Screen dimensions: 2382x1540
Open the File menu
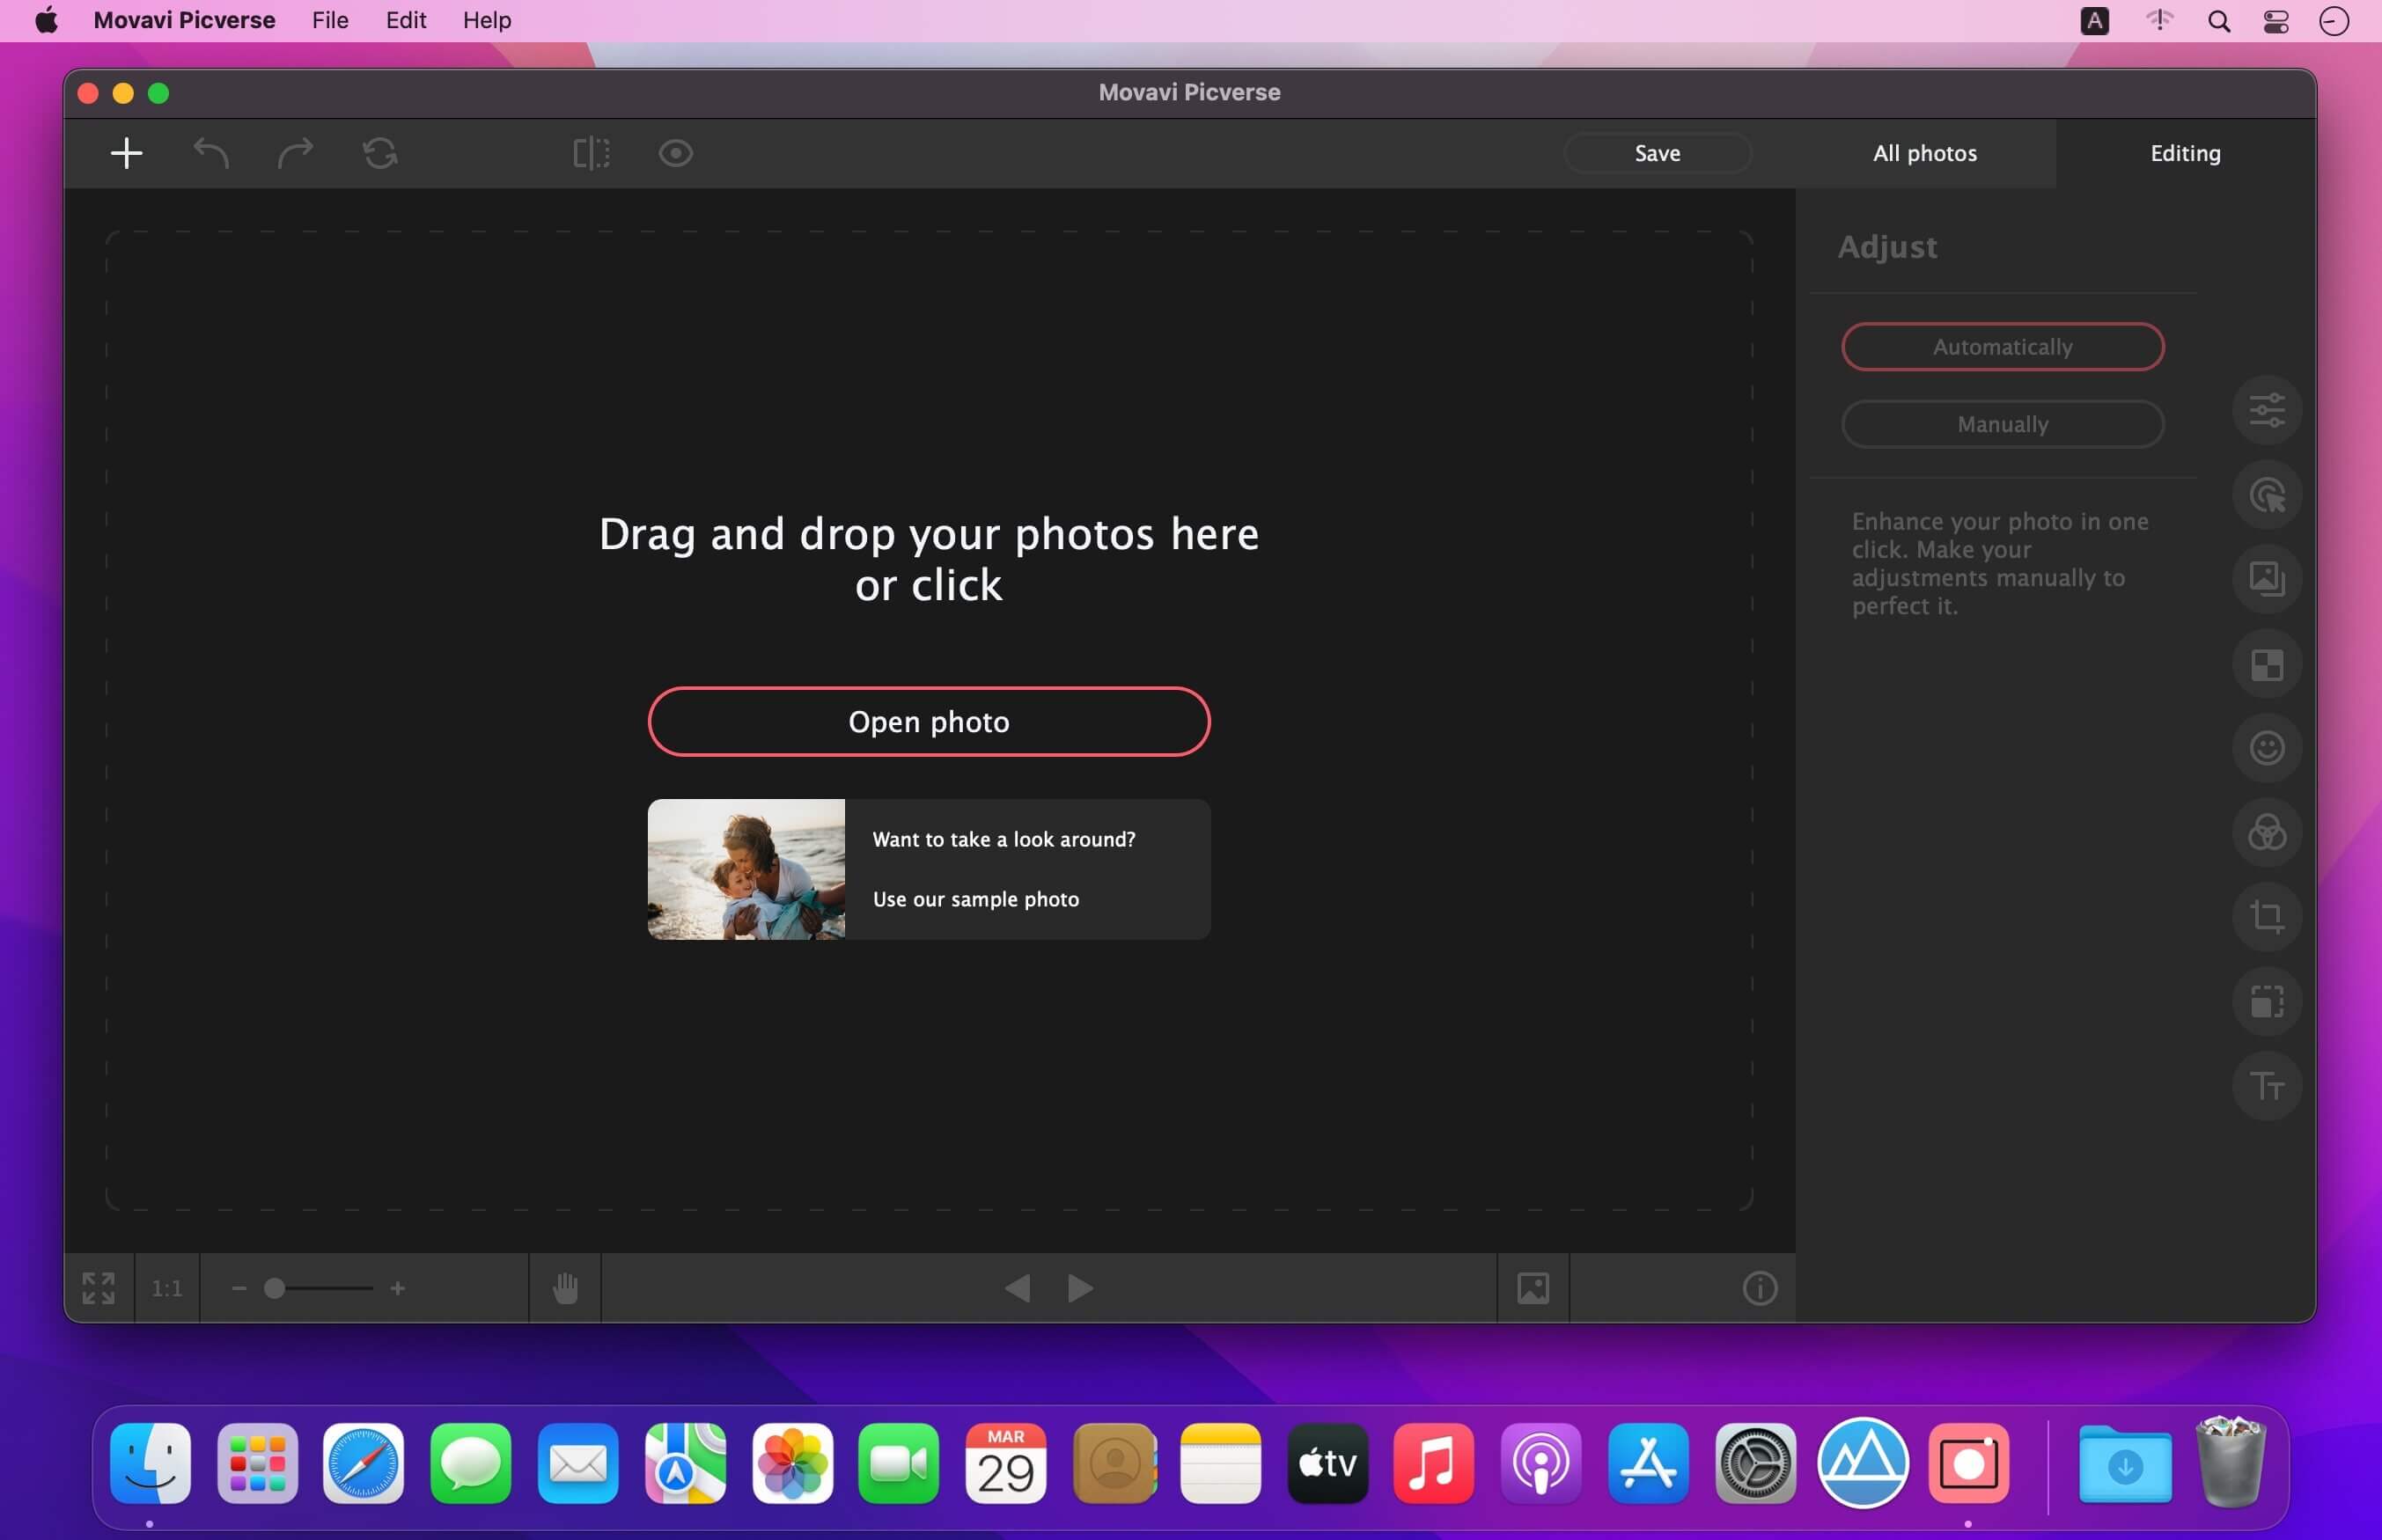click(x=330, y=20)
